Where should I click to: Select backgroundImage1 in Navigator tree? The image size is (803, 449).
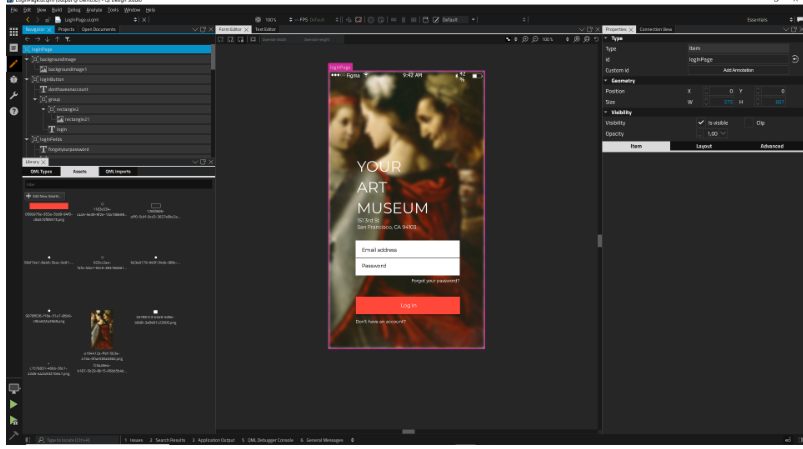pyautogui.click(x=68, y=69)
